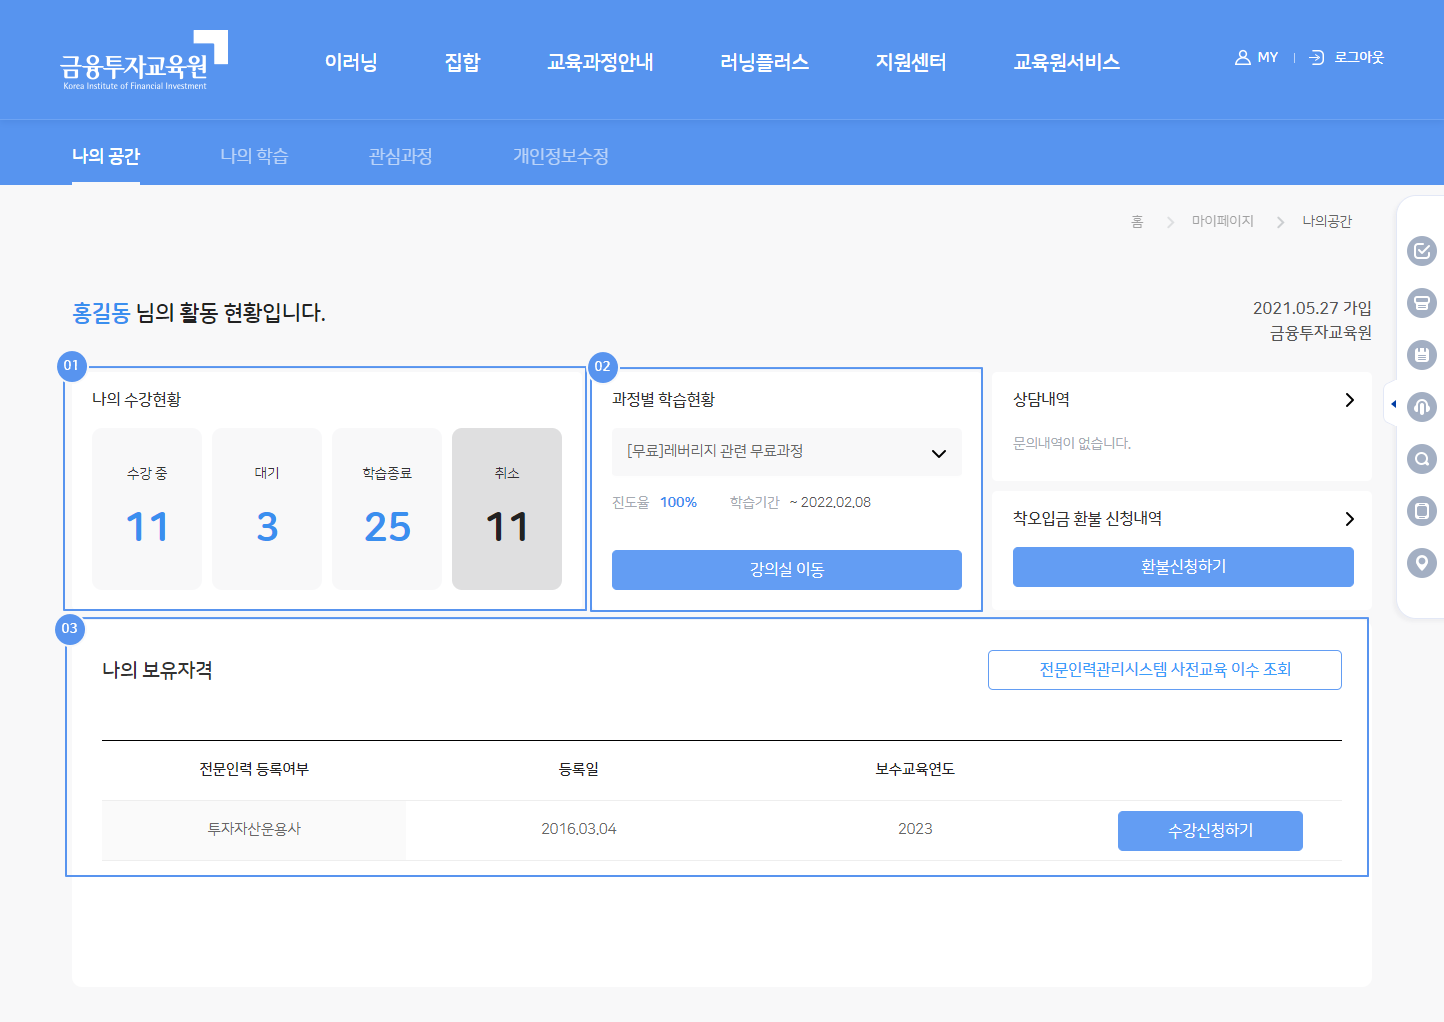Open the 레버리지 관련 무료과정 course dropdown
The image size is (1444, 1022).
click(786, 452)
